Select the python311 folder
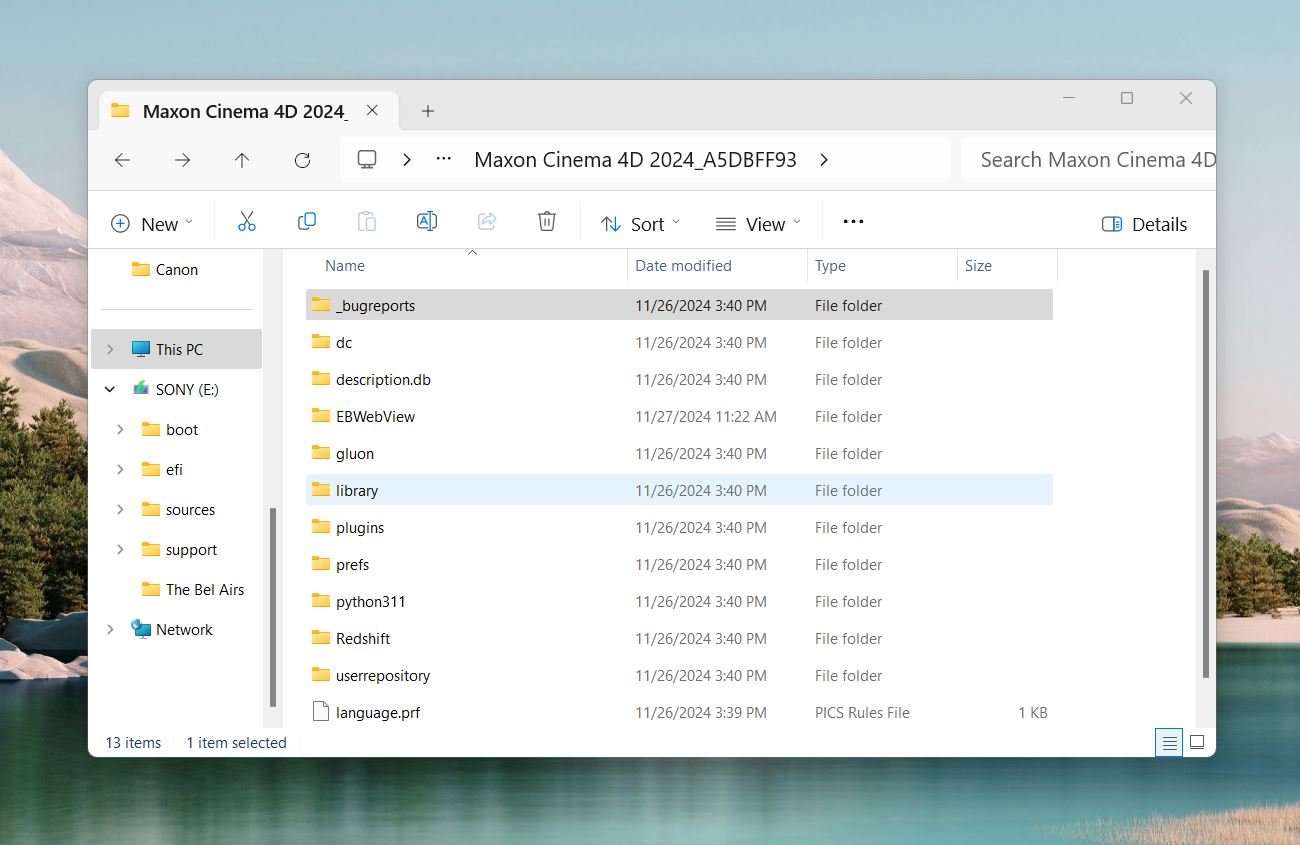1300x845 pixels. 679,601
